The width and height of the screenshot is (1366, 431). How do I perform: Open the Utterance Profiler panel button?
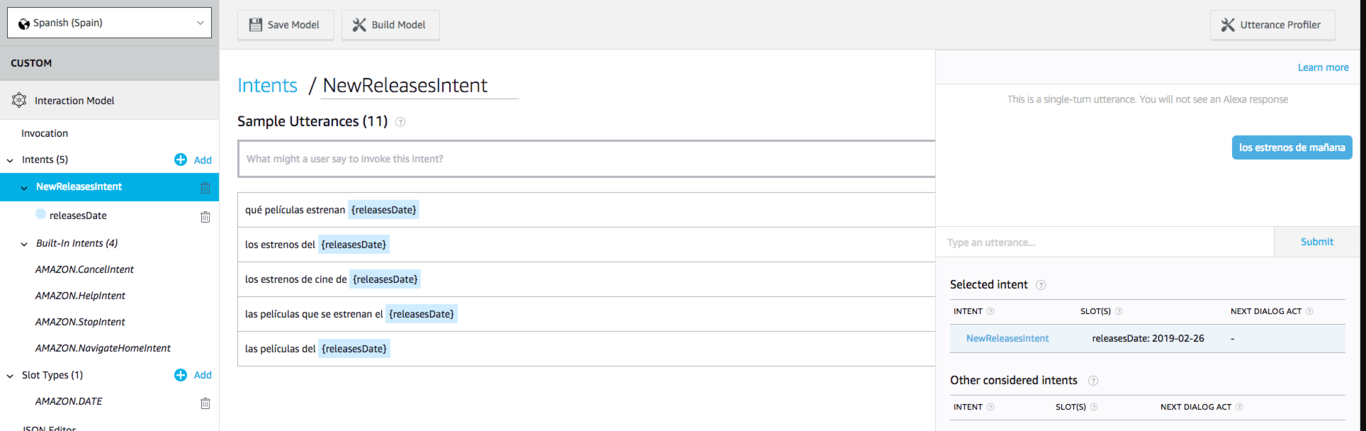[1272, 25]
